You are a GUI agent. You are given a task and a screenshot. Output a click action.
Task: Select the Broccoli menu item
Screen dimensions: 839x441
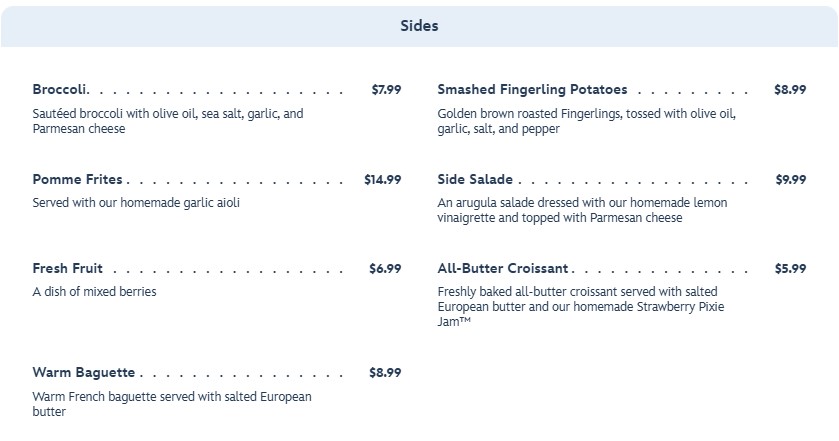click(x=60, y=89)
